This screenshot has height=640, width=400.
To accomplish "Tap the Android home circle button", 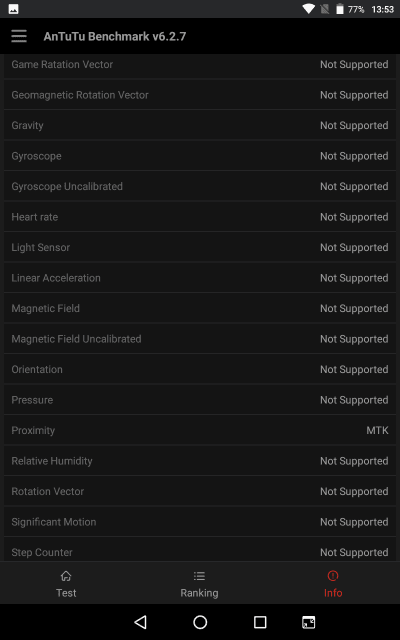I will point(200,622).
